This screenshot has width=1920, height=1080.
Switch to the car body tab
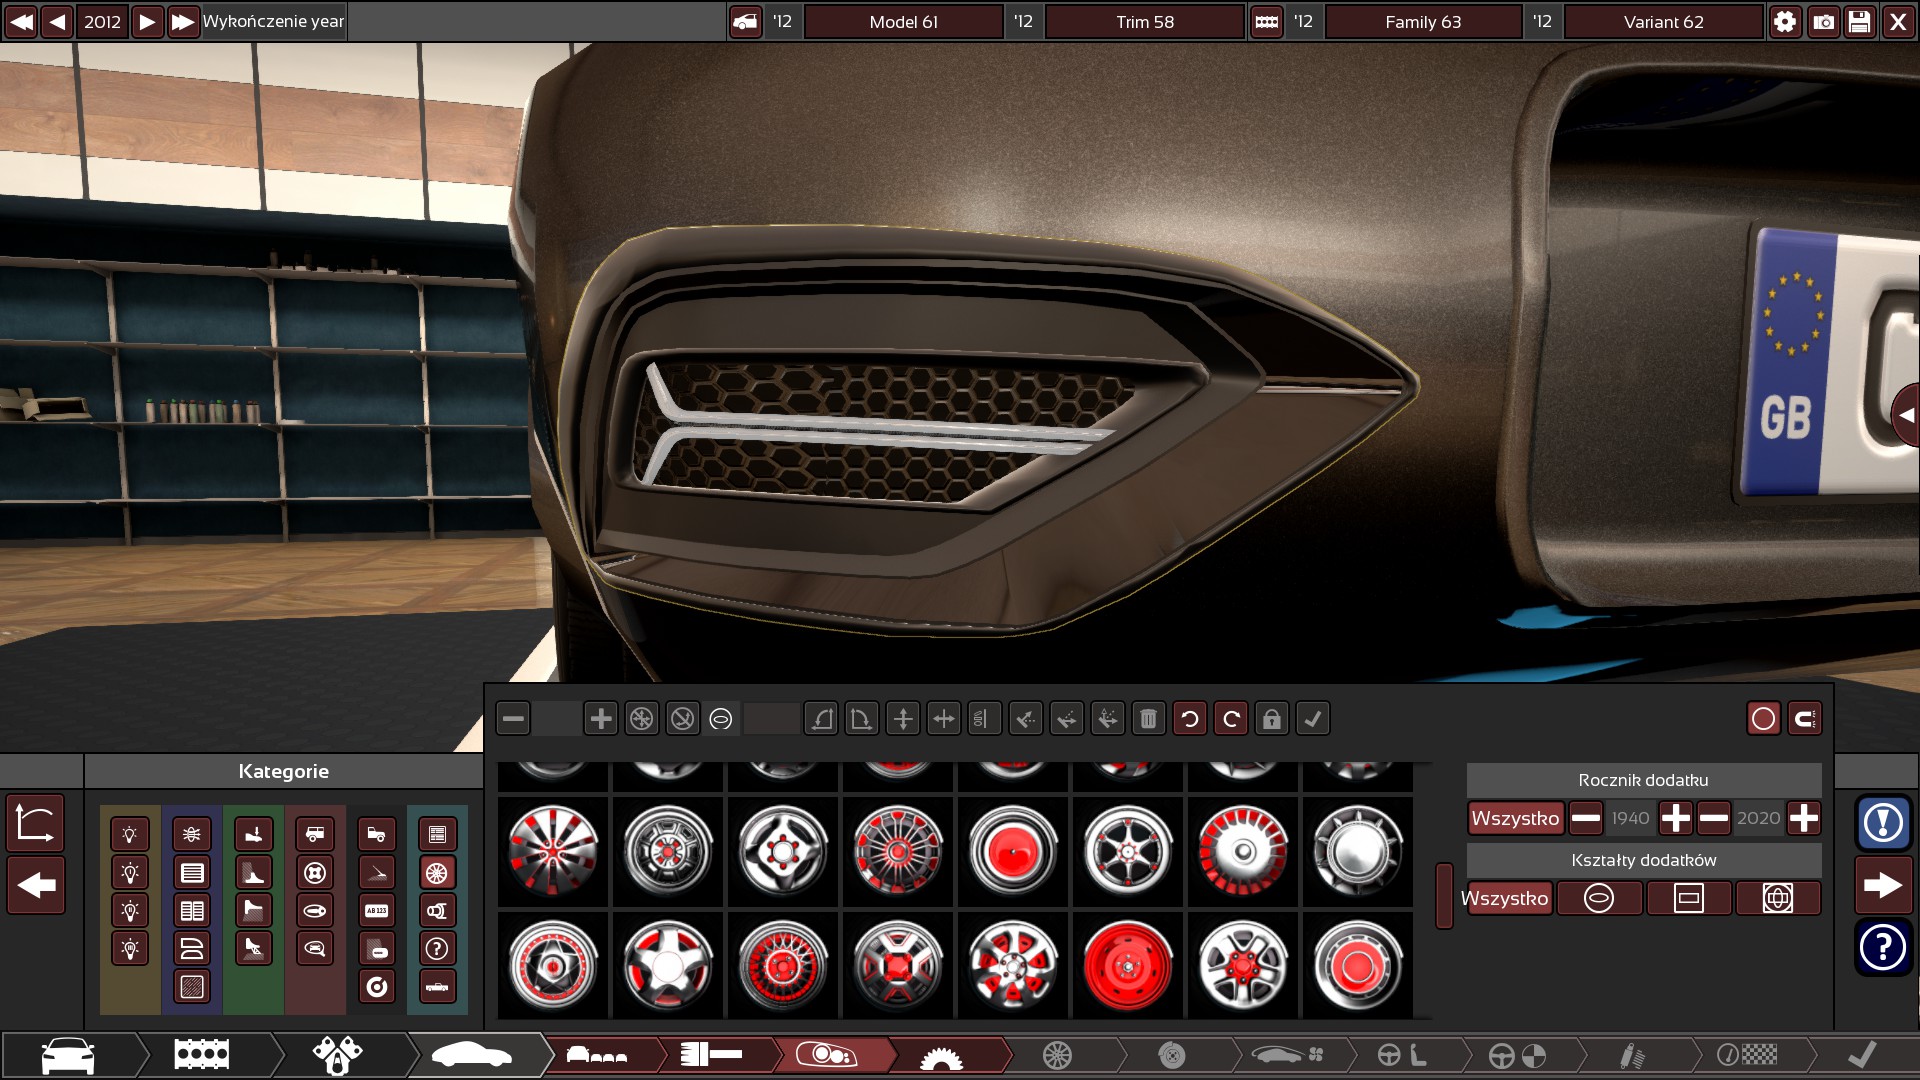click(470, 1055)
